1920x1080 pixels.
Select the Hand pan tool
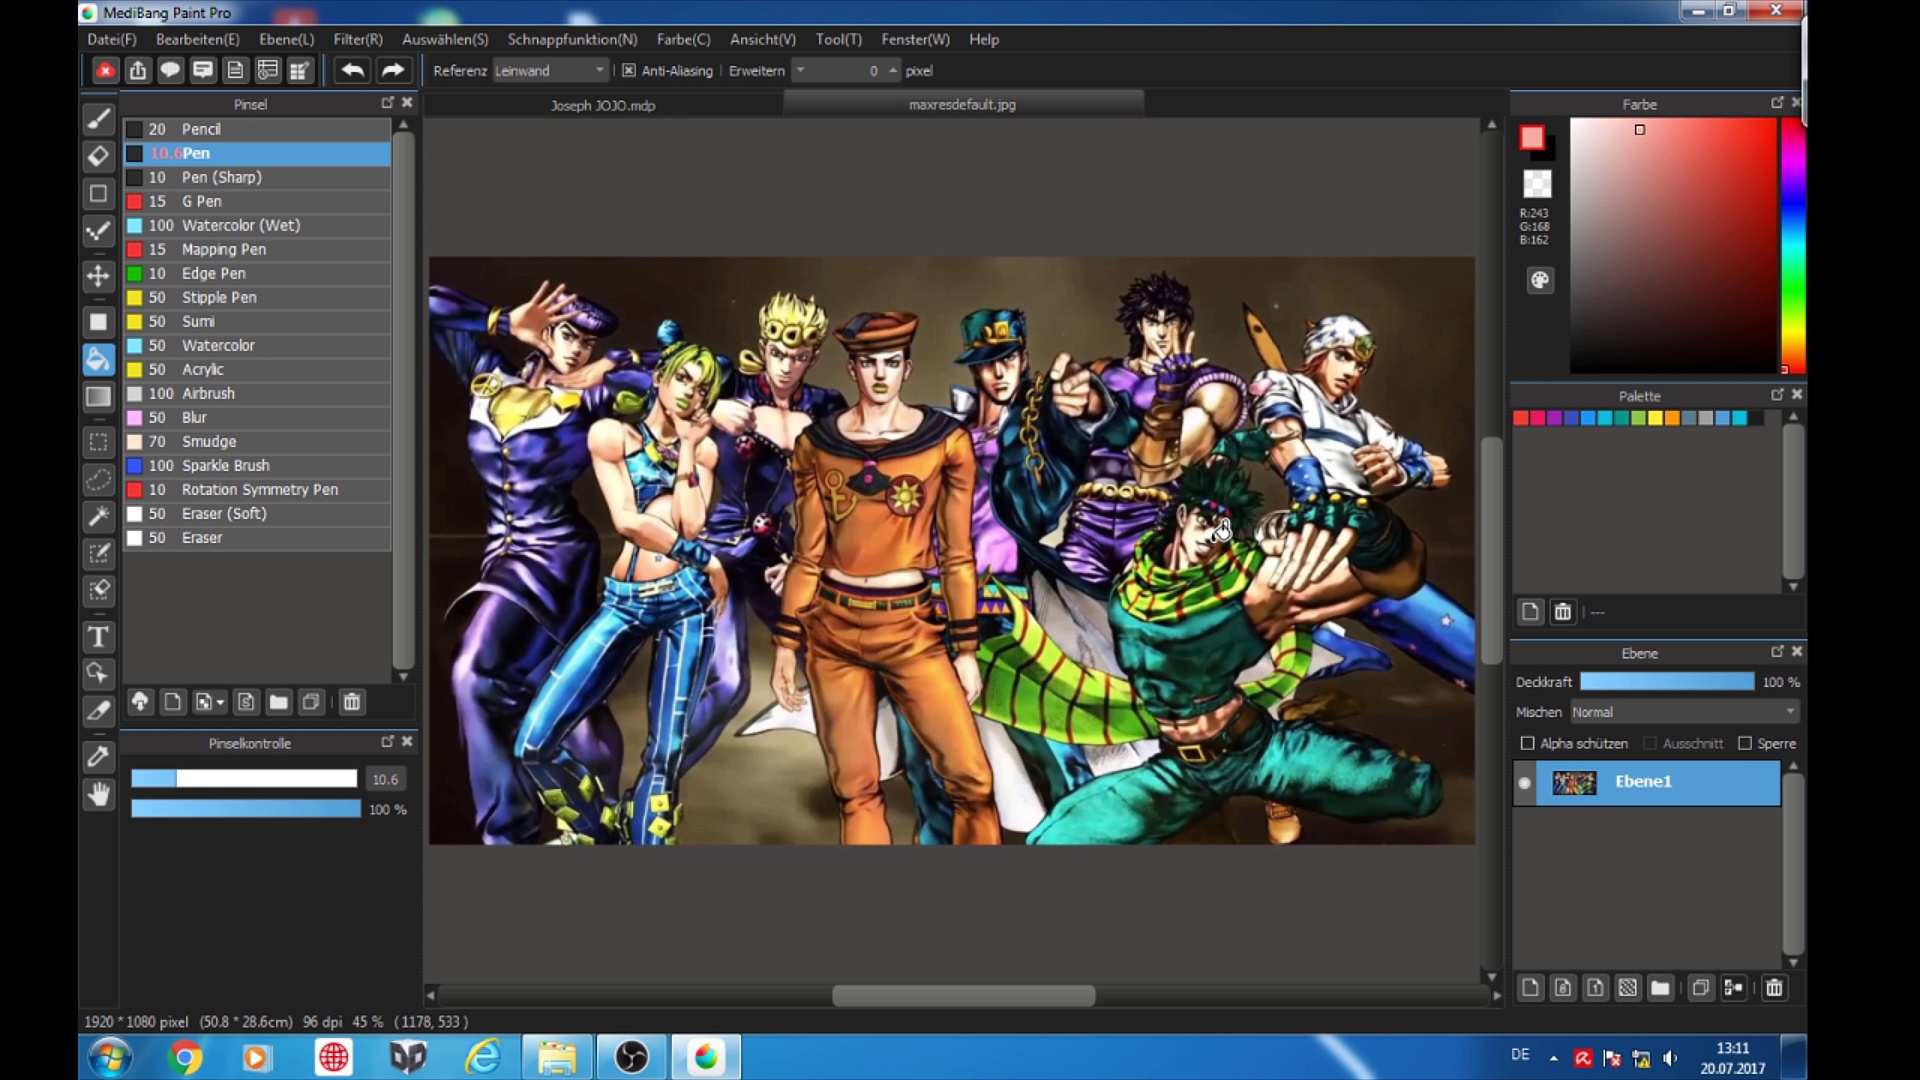coord(98,795)
